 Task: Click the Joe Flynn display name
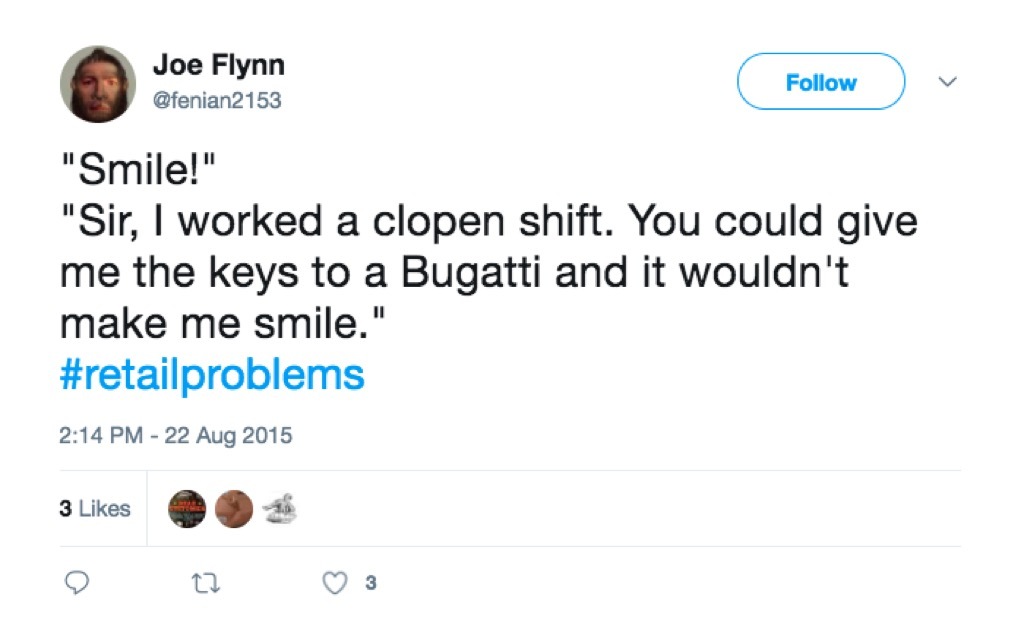218,66
